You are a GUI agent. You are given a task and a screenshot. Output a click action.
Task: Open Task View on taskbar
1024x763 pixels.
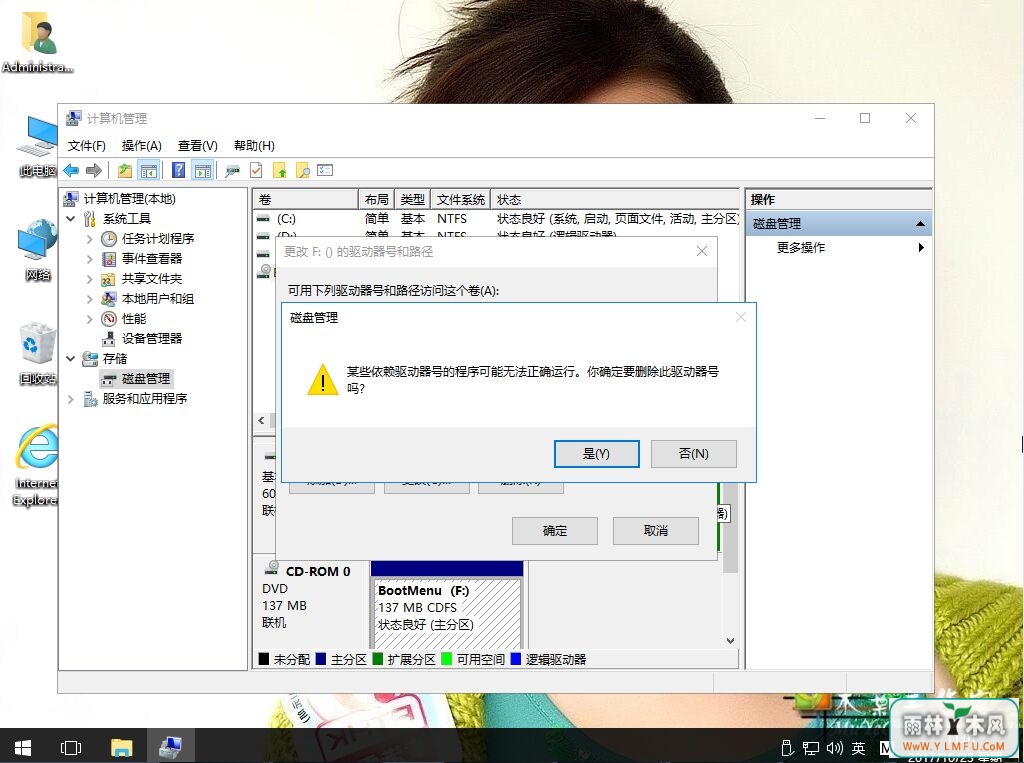tap(71, 747)
